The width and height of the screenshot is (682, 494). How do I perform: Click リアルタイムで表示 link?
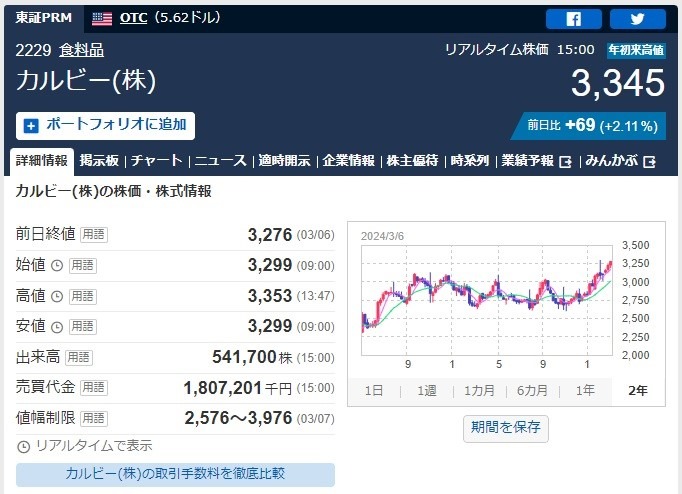click(x=94, y=446)
